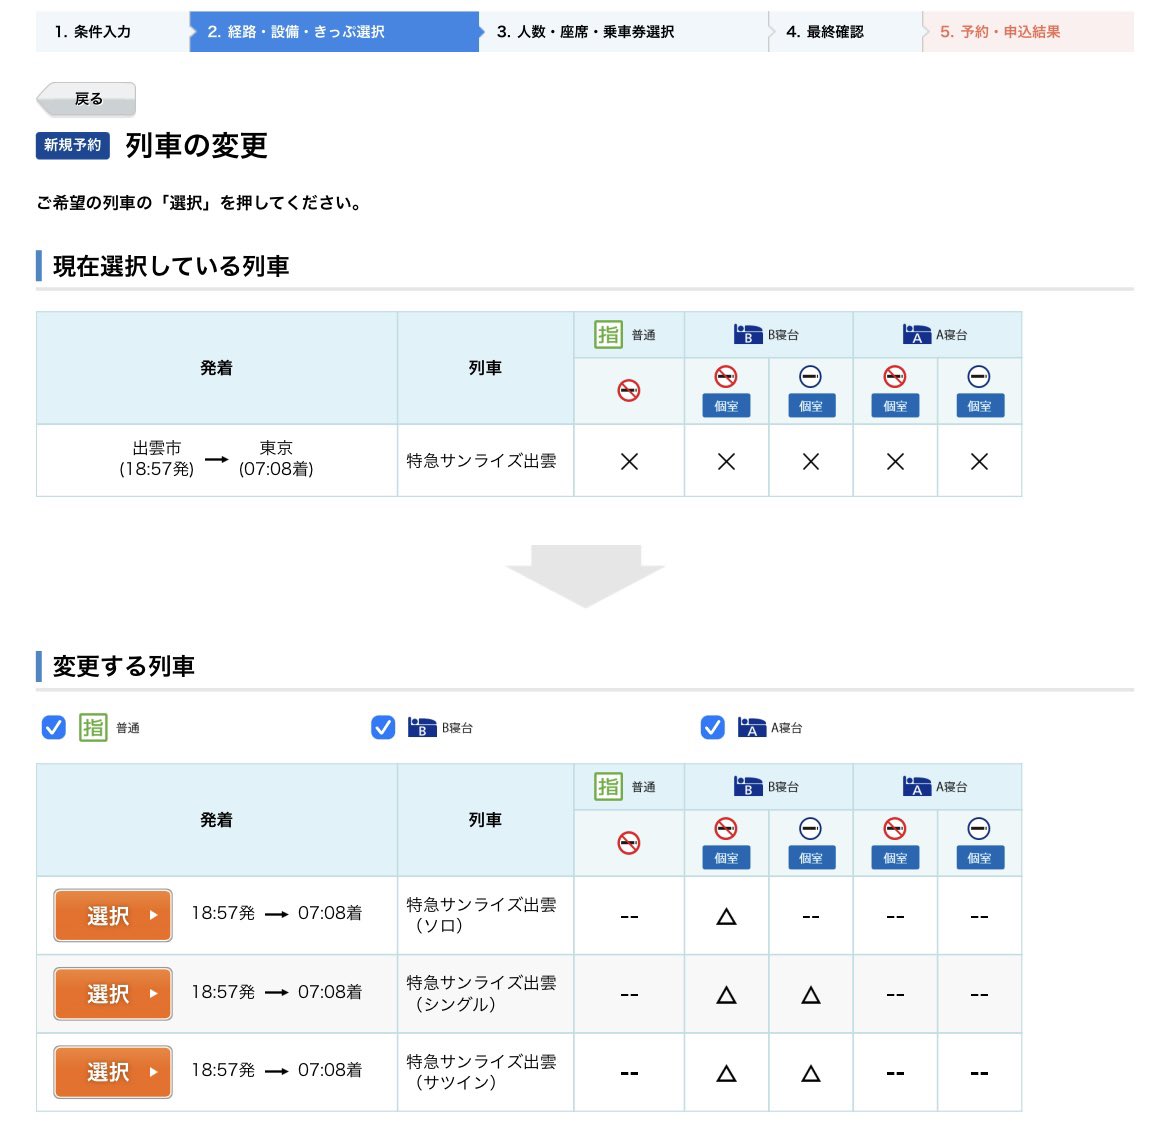Click A寝台 no-smoking 個室 icon in 変更する列車 table
This screenshot has width=1170, height=1141.
pyautogui.click(x=895, y=843)
